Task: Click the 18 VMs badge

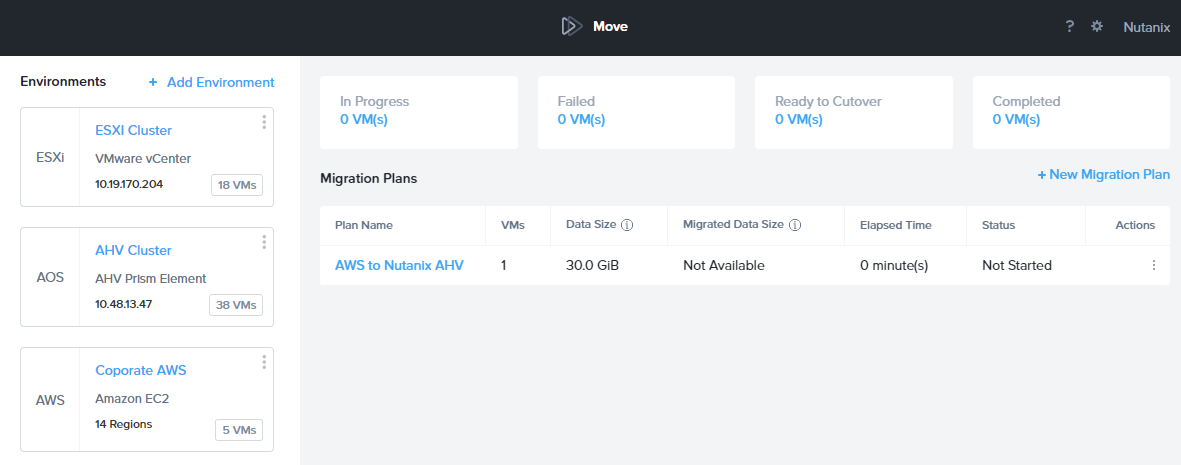Action: pyautogui.click(x=236, y=185)
